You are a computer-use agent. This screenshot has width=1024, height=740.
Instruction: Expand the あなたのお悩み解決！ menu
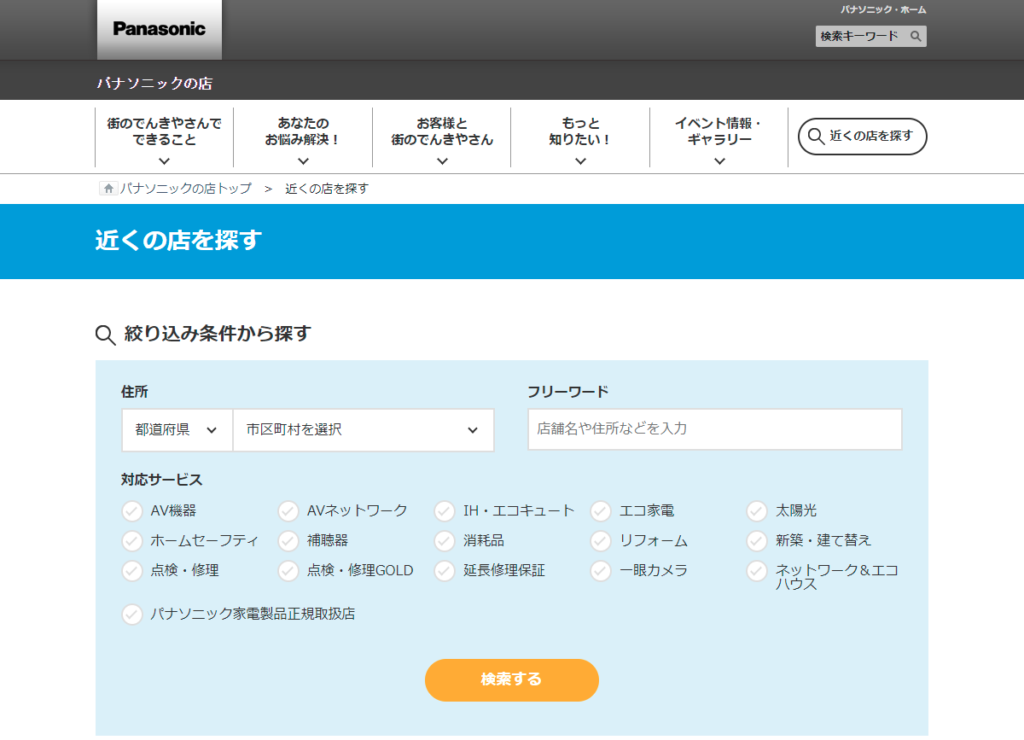point(303,138)
